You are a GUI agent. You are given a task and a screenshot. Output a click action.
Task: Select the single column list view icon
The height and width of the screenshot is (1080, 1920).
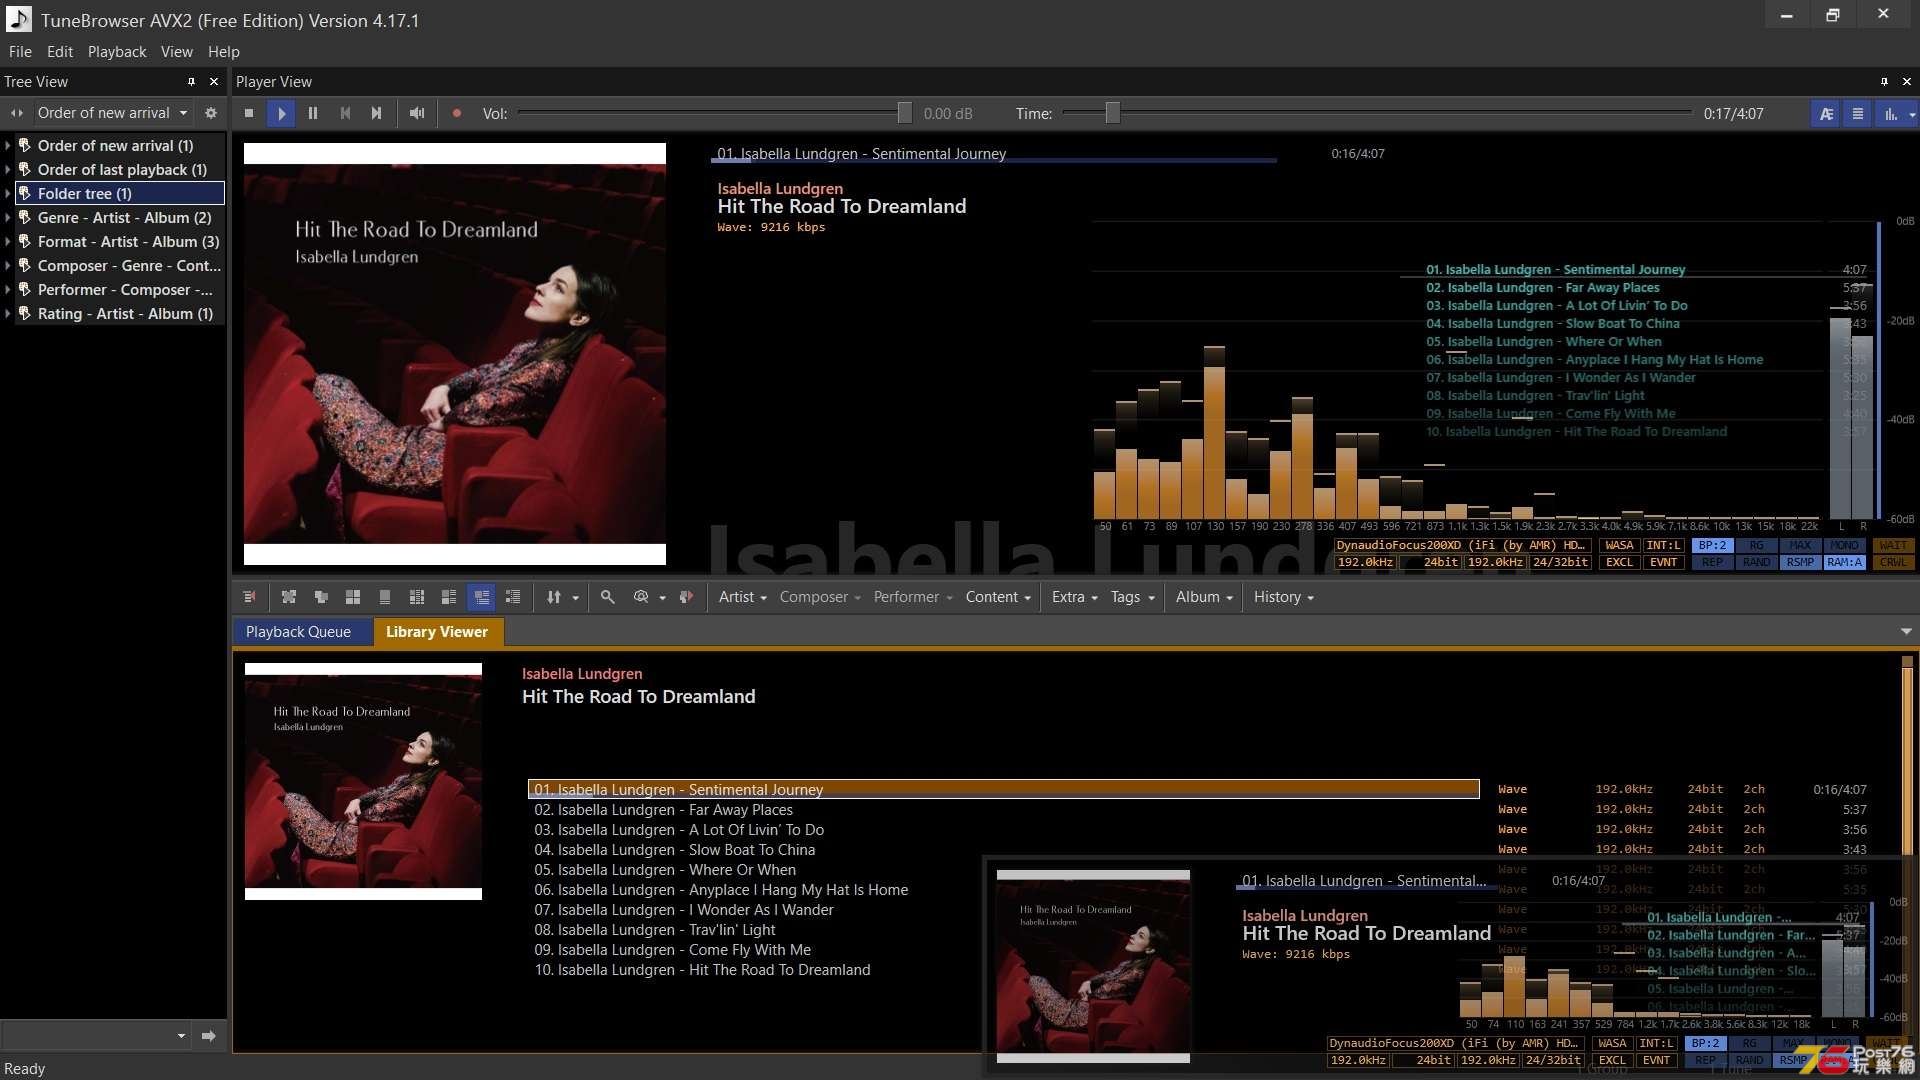[x=385, y=597]
